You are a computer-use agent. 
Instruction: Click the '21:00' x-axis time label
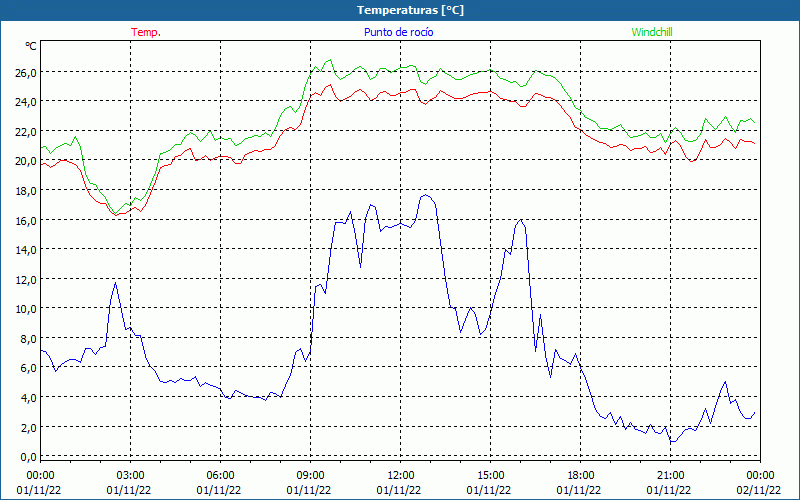pos(670,476)
